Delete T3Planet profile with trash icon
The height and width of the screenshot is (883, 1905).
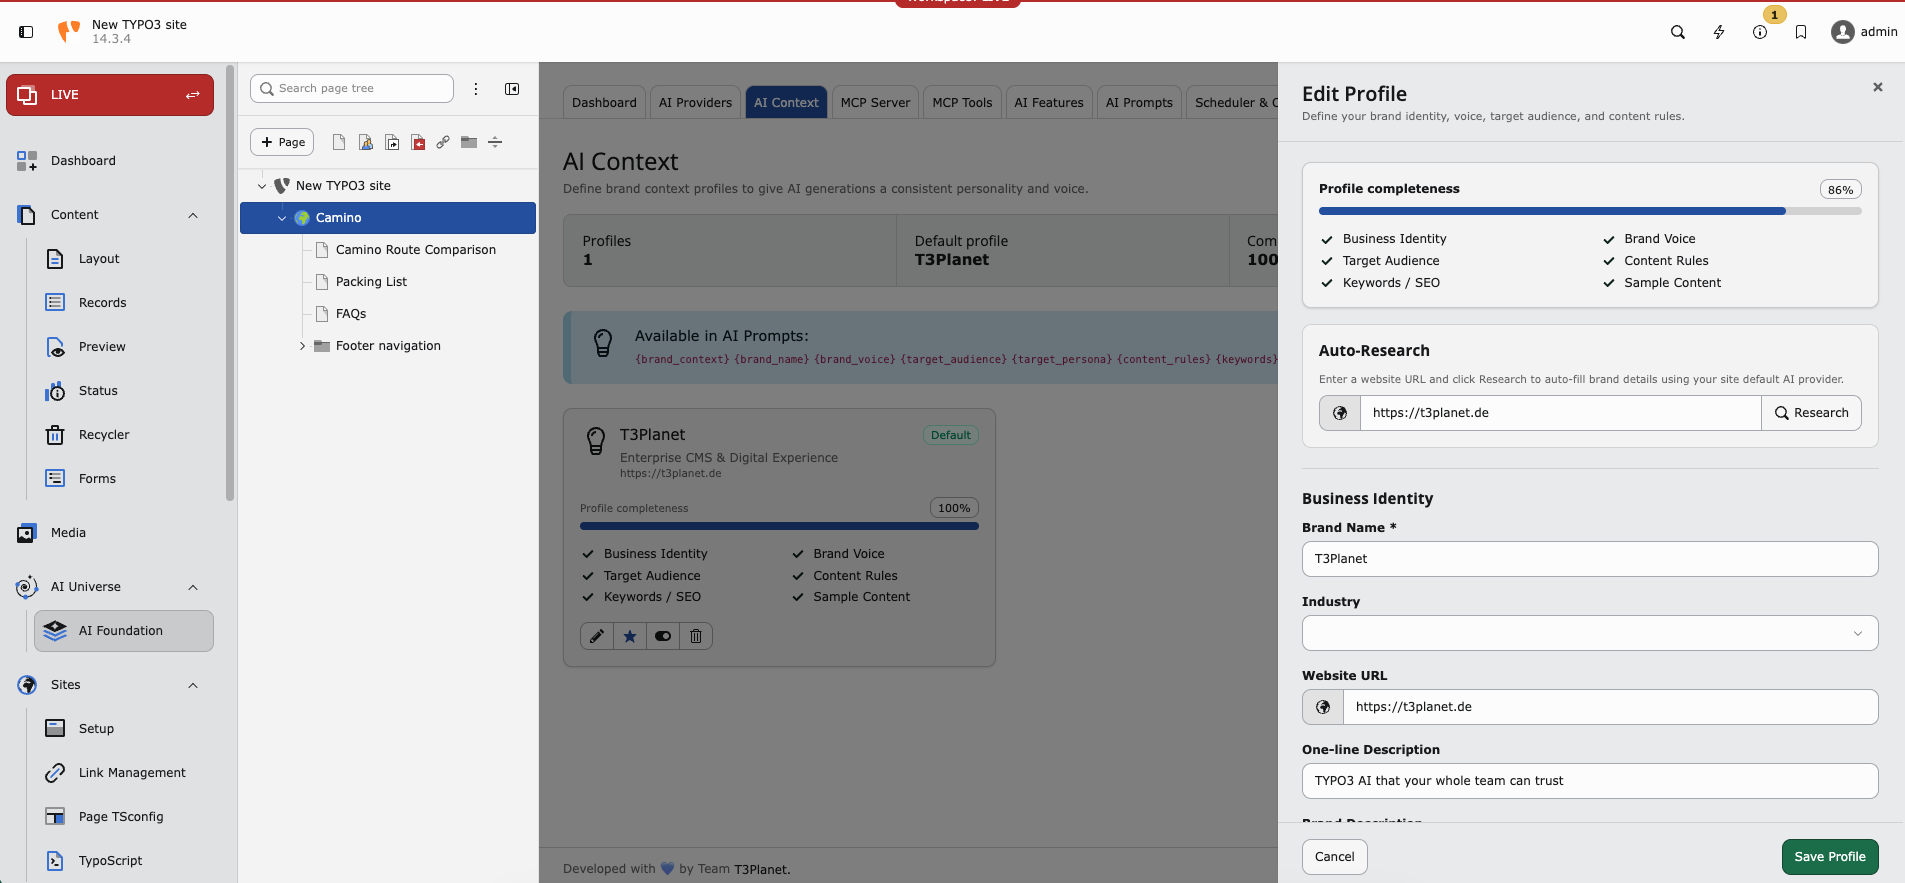coord(696,636)
